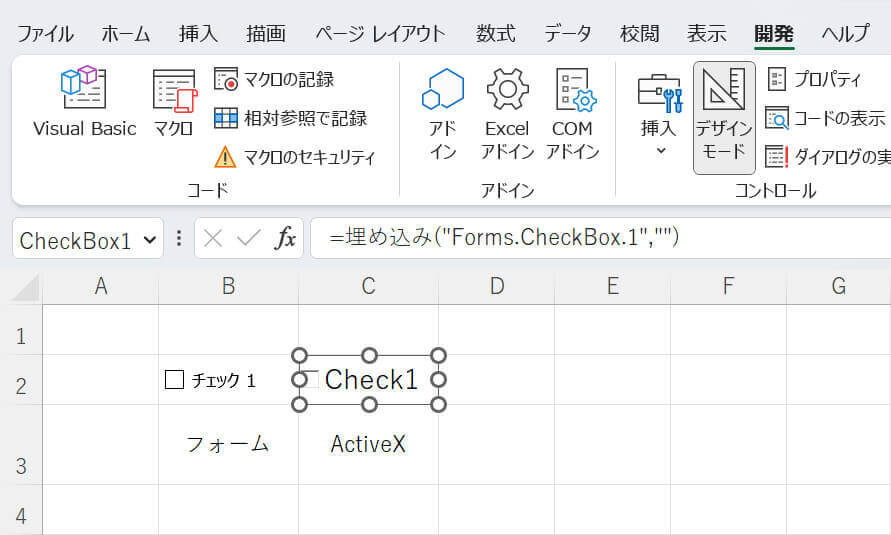Image resolution: width=891 pixels, height=535 pixels.
Task: Click inside the formula bar text
Action: click(600, 238)
